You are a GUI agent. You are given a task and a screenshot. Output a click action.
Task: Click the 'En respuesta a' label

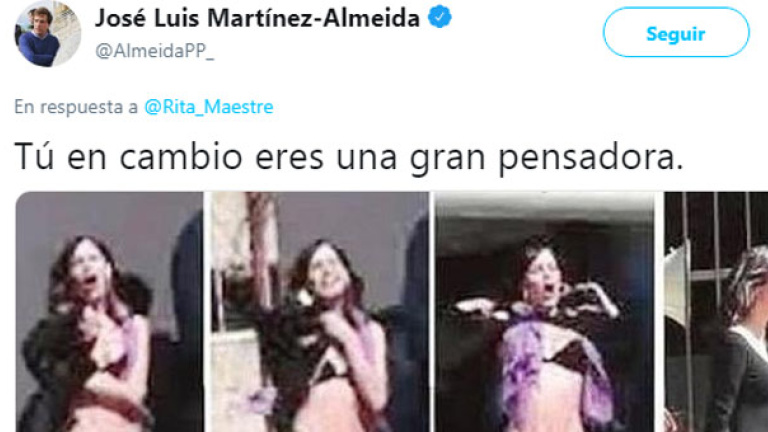[76, 107]
